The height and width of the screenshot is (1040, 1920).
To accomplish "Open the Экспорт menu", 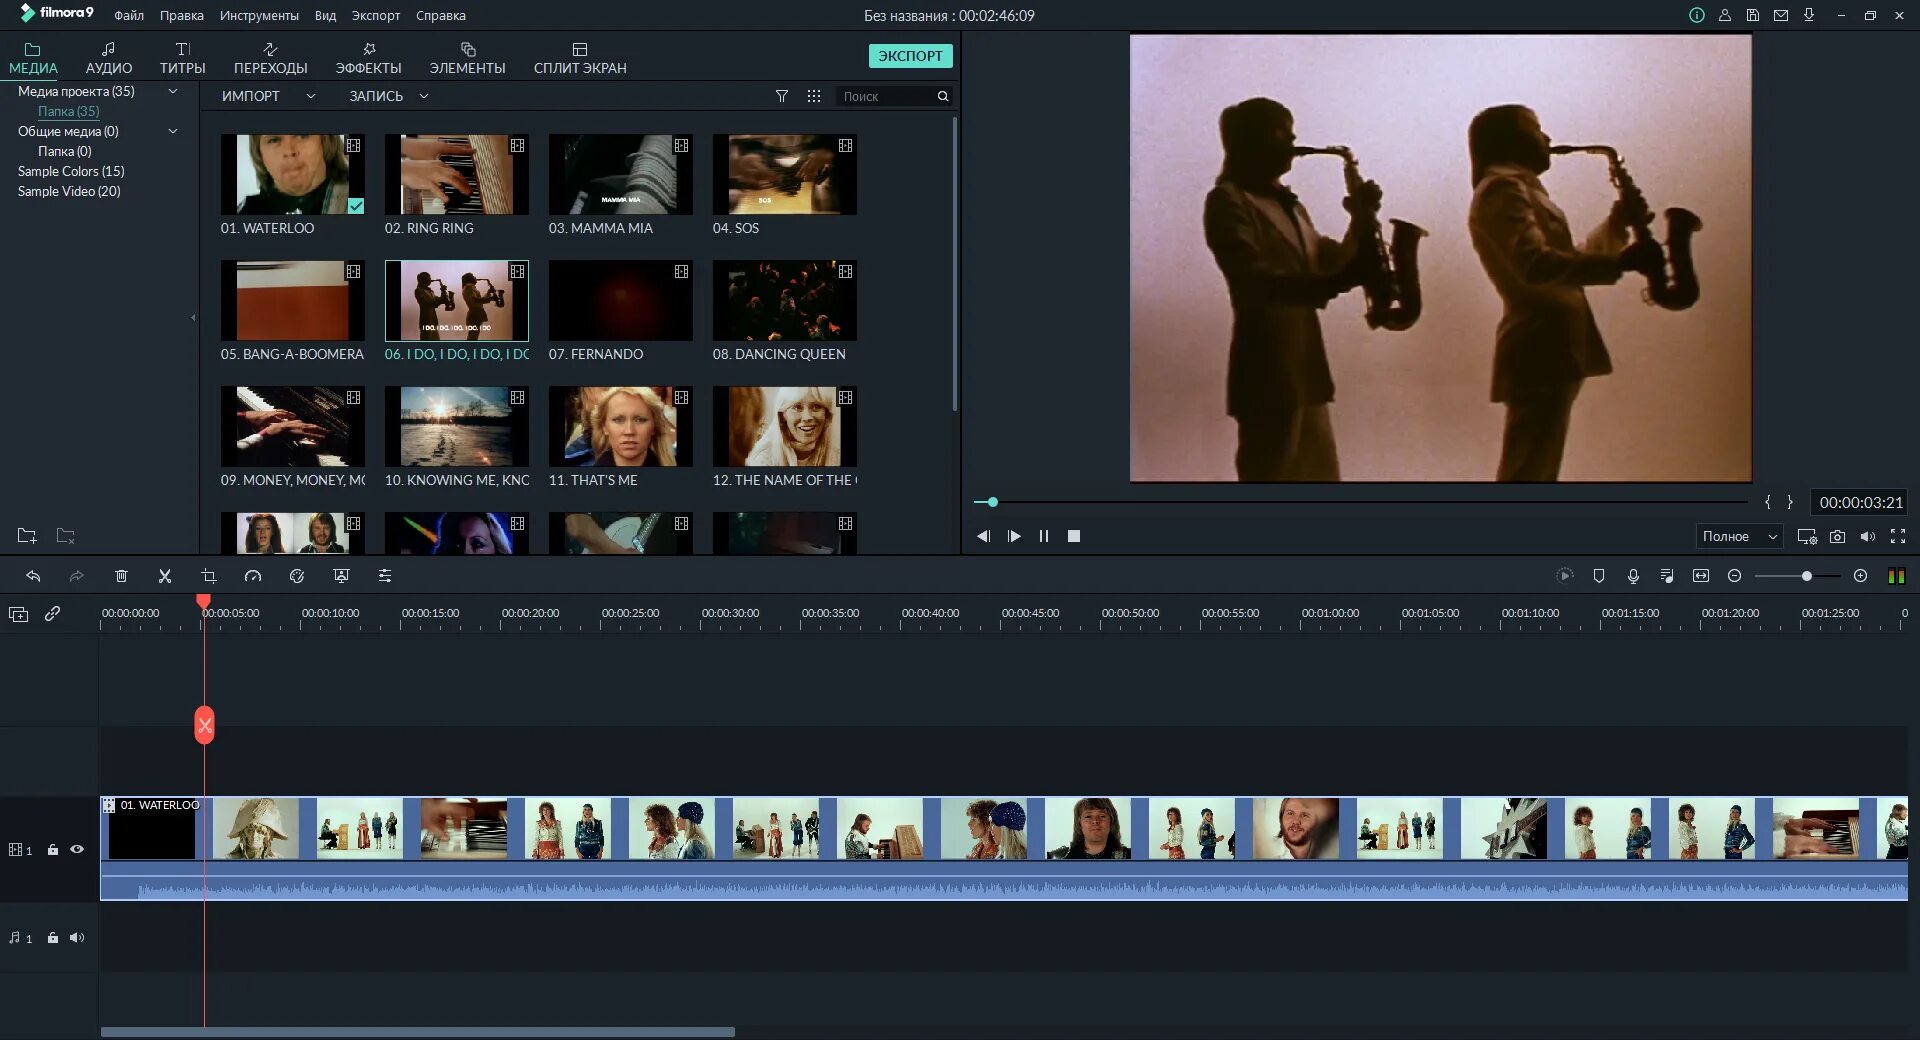I will 376,15.
